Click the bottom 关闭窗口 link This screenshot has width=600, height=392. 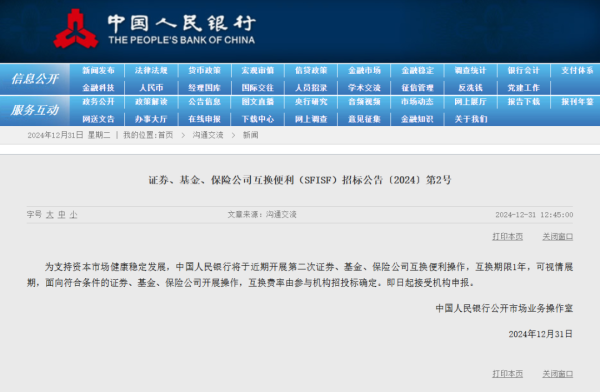tap(558, 374)
